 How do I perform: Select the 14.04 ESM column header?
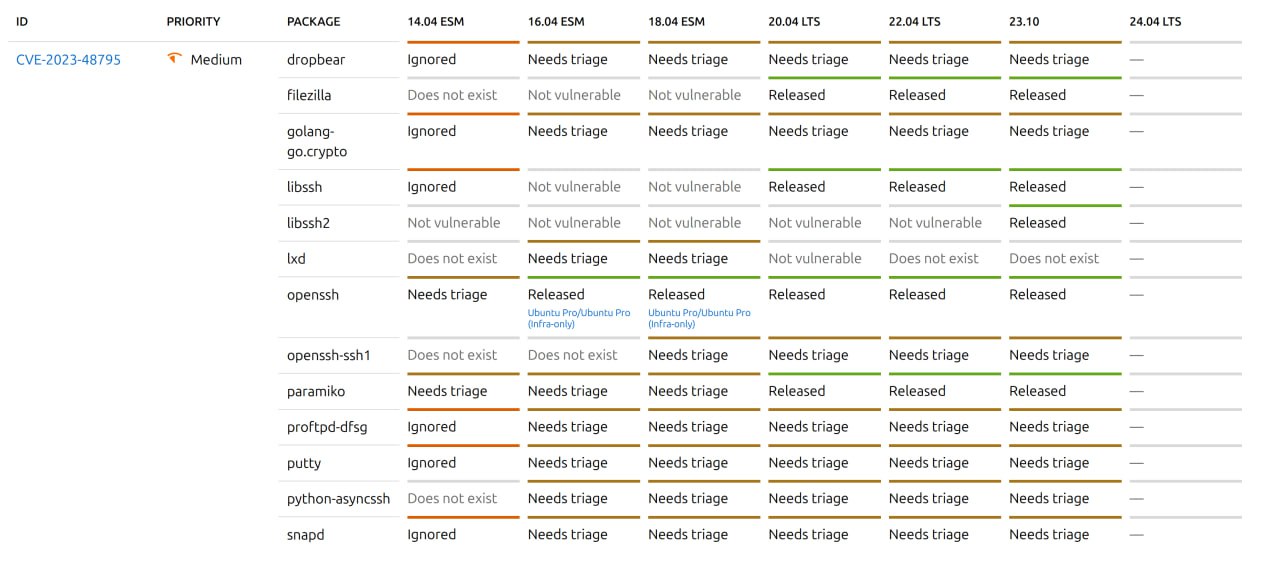point(434,21)
